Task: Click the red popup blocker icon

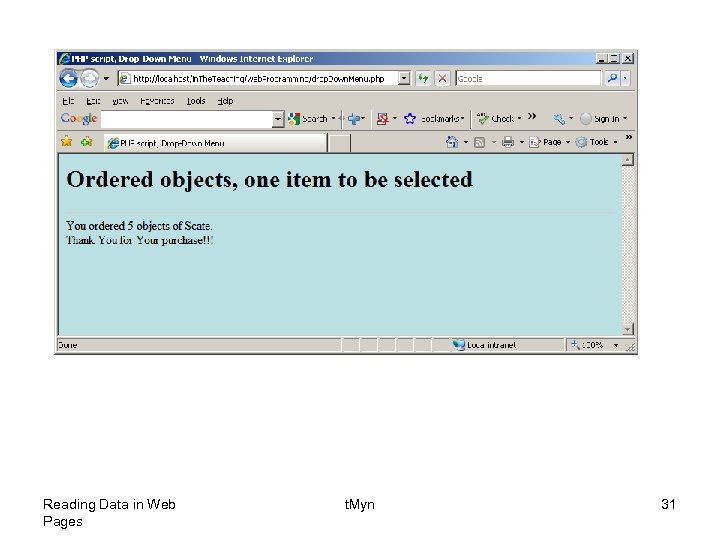Action: 382,119
